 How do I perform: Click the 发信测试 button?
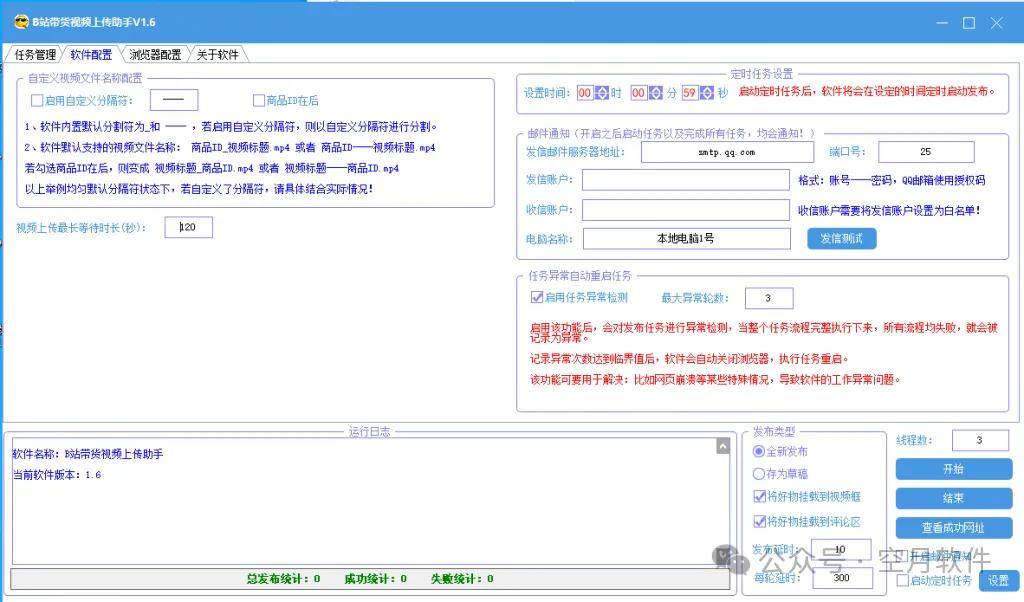[x=841, y=238]
